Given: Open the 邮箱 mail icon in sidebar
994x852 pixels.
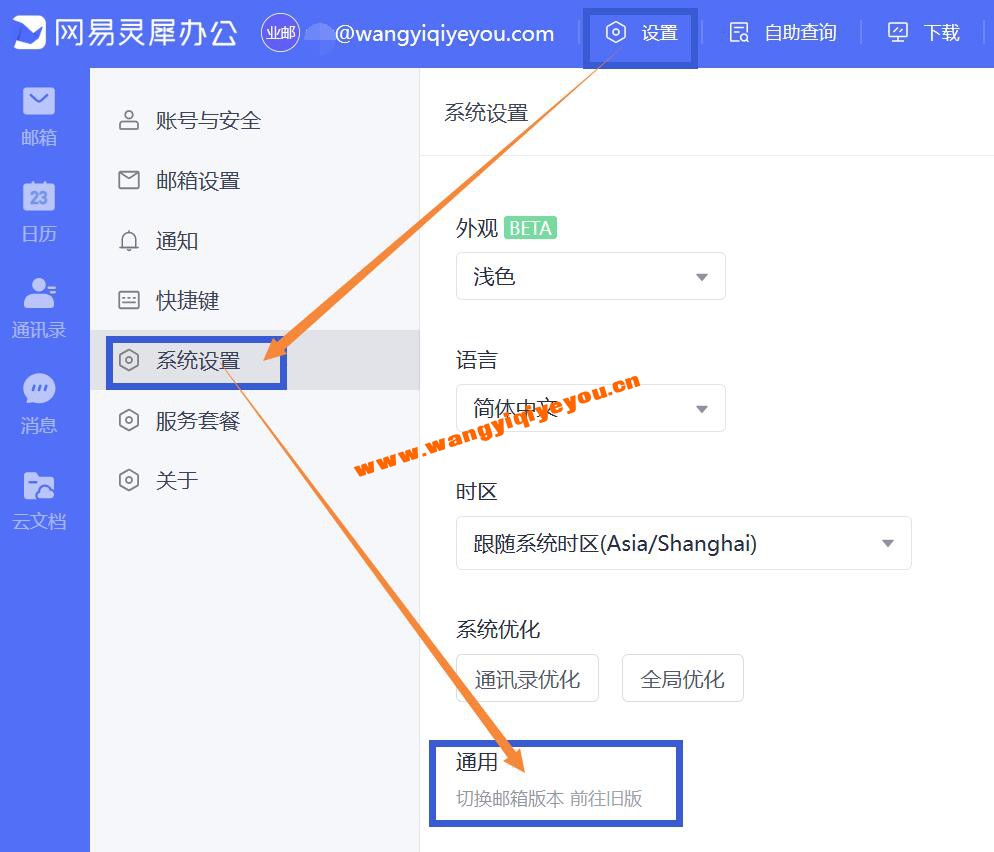Looking at the screenshot, I should (39, 101).
